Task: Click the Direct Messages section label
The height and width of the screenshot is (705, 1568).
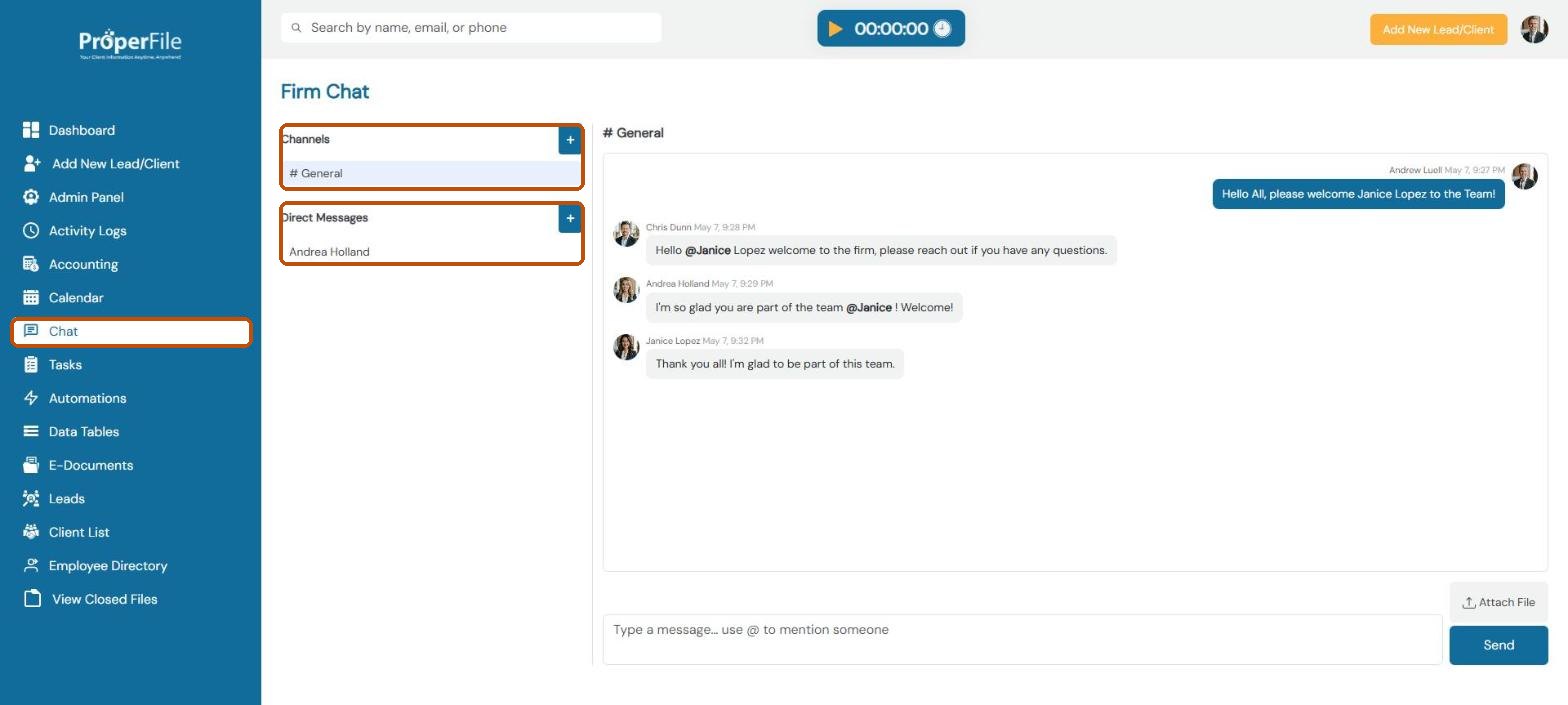Action: pyautogui.click(x=325, y=217)
